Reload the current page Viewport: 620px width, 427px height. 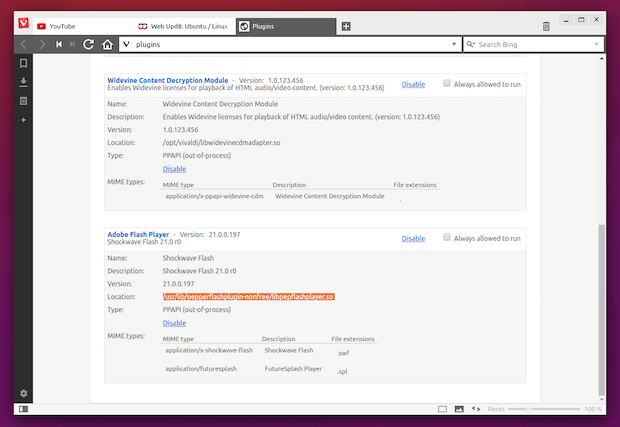click(89, 44)
